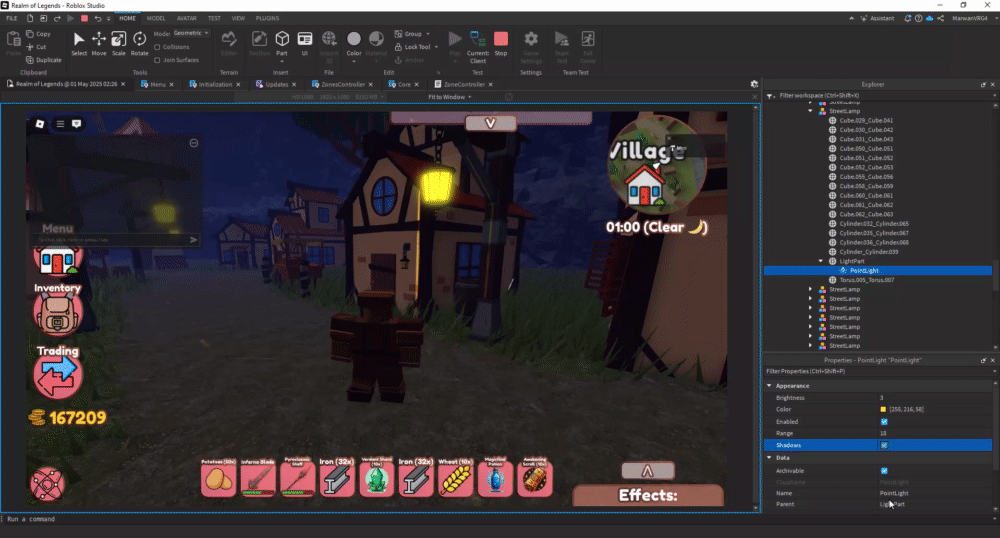Switch to the Updates script tab
Screen dimensions: 1000x538
pyautogui.click(x=276, y=84)
